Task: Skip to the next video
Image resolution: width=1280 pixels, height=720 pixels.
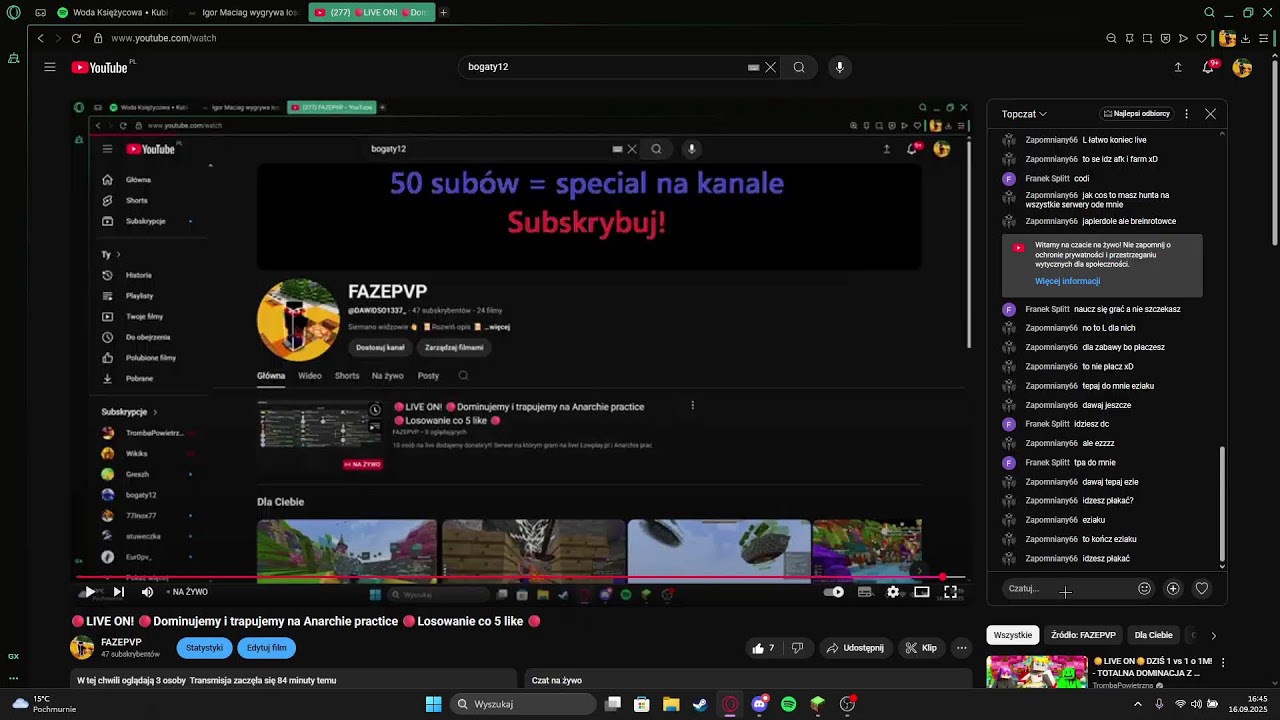Action: click(x=118, y=592)
